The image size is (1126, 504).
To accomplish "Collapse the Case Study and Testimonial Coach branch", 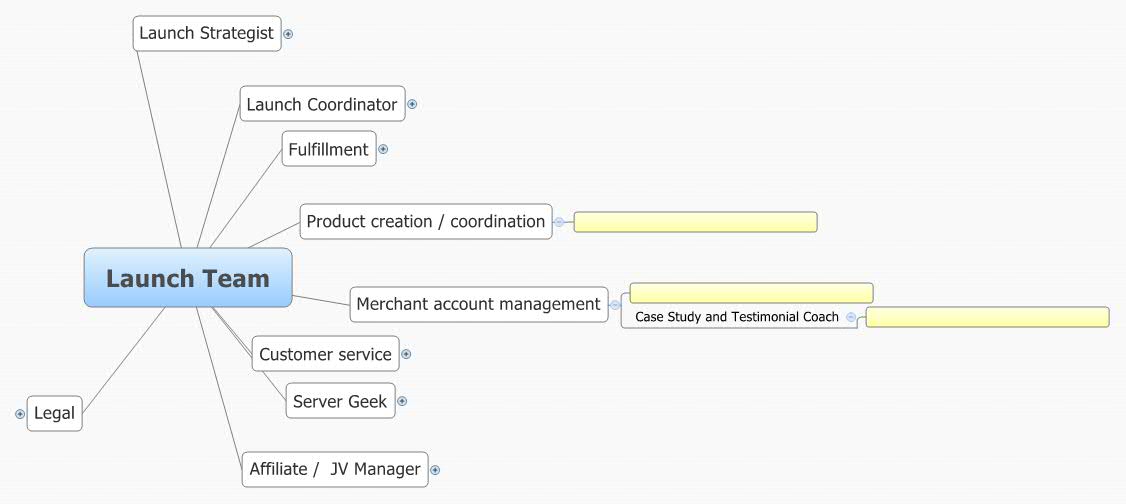I will (851, 318).
